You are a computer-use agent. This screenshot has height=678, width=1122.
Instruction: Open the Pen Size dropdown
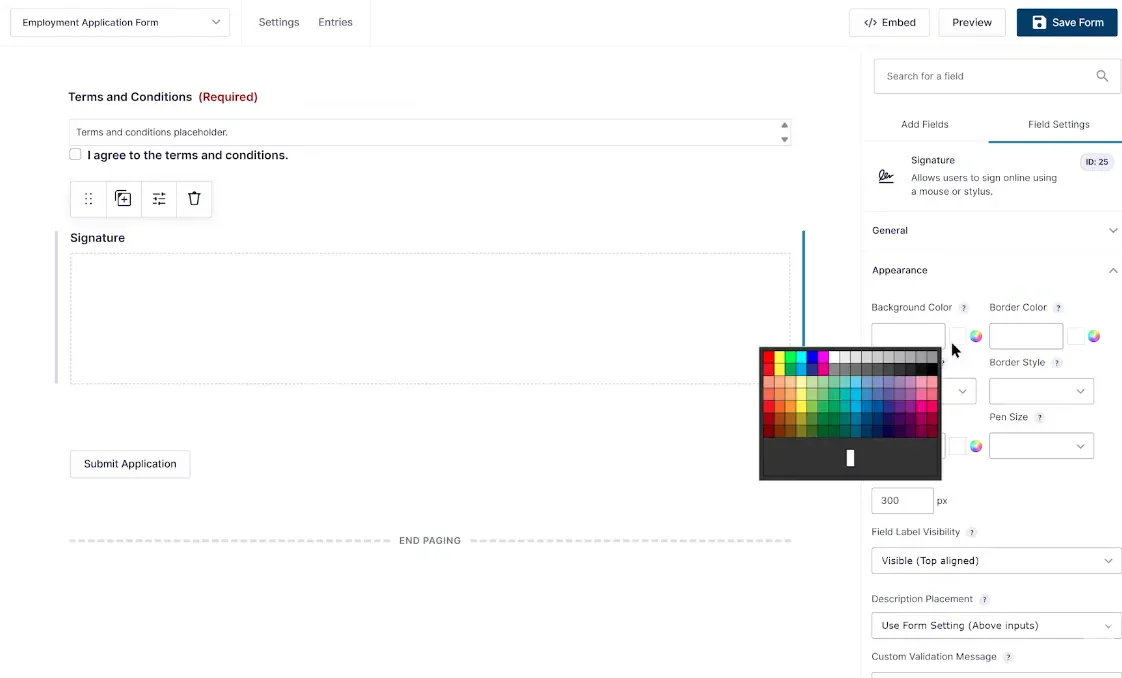point(1041,446)
